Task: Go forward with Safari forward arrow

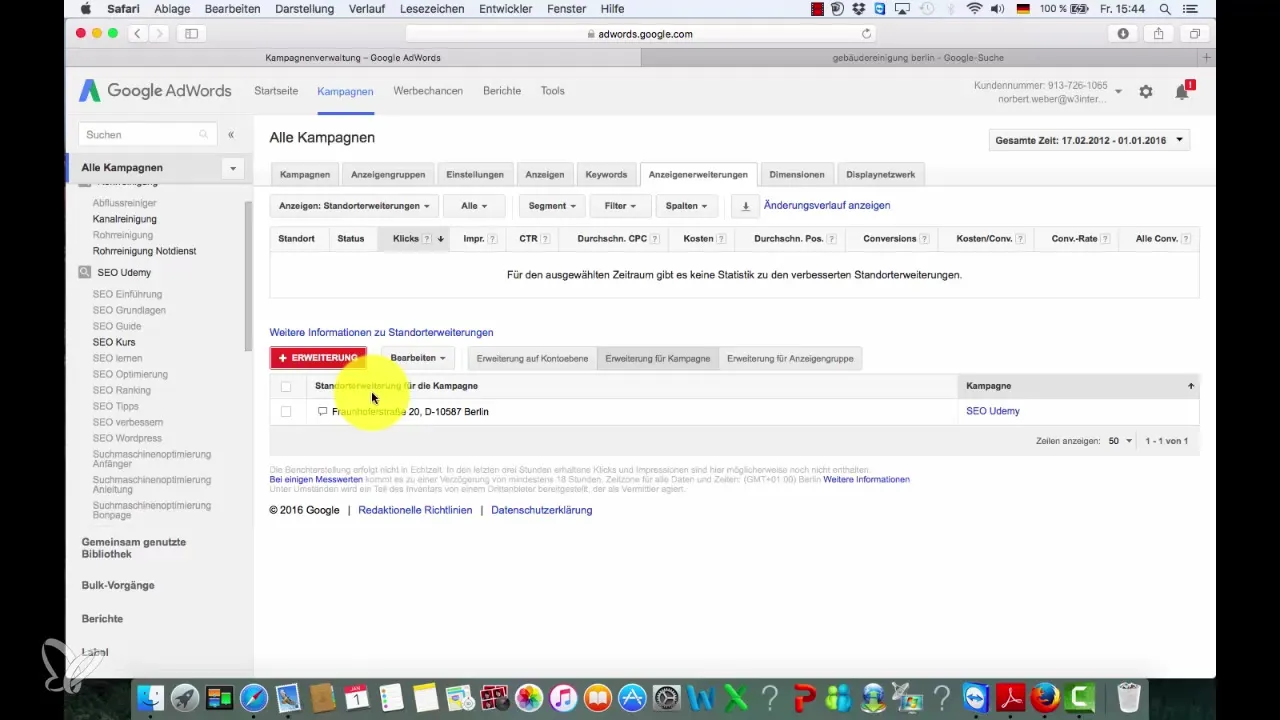Action: tap(160, 33)
